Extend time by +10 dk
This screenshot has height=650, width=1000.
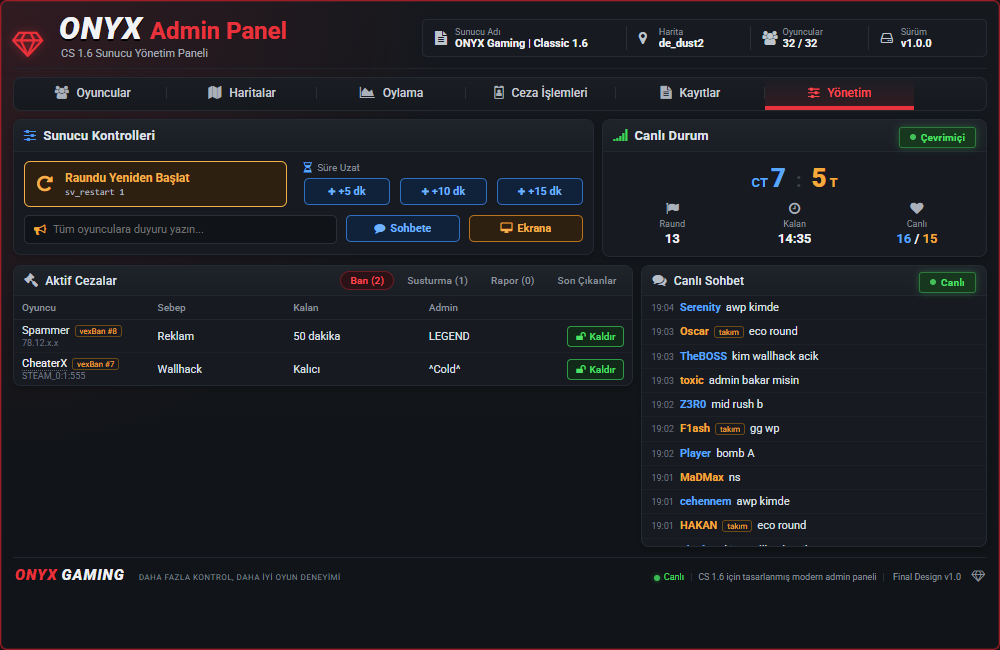click(443, 191)
